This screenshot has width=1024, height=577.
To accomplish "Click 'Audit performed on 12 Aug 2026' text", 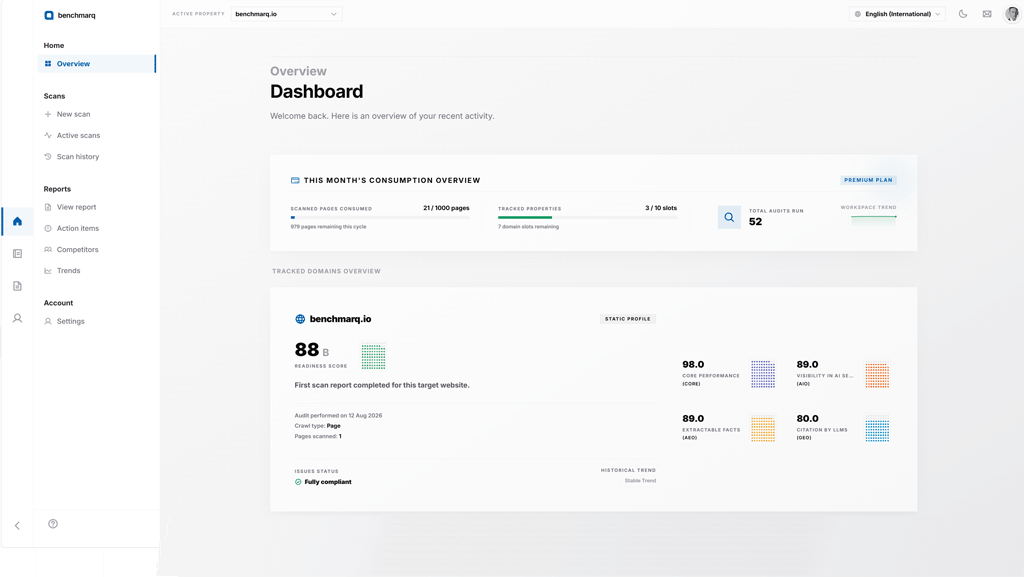I will pos(338,416).
